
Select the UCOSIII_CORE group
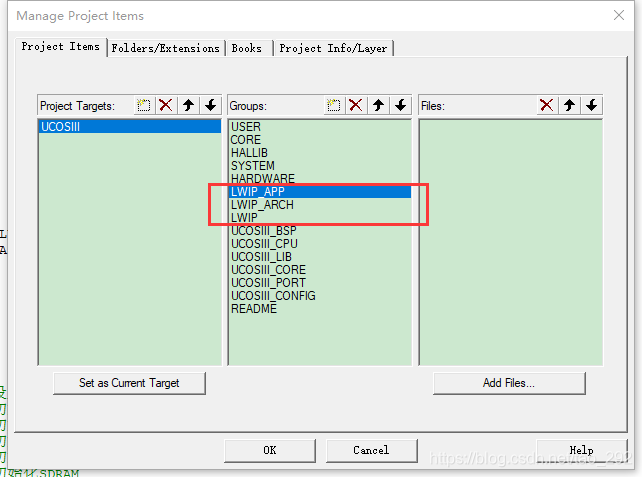pos(320,270)
